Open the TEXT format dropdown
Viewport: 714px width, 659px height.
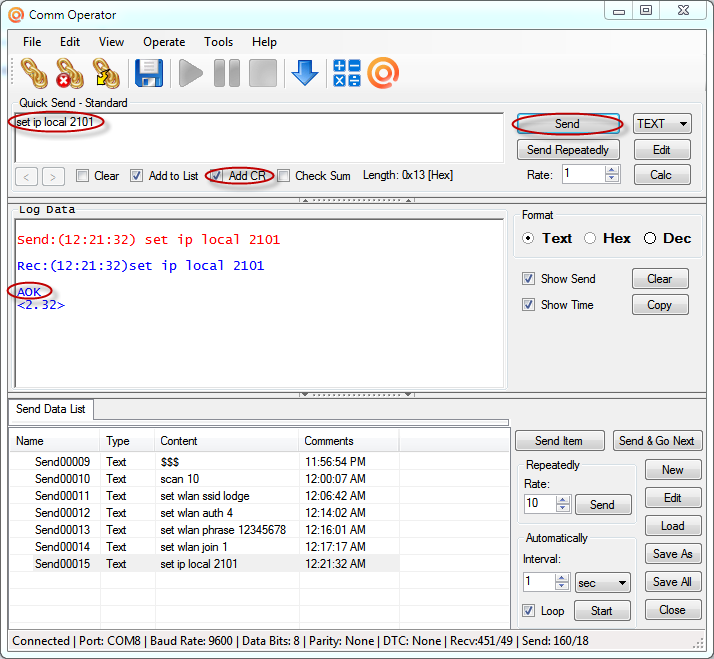coord(662,124)
